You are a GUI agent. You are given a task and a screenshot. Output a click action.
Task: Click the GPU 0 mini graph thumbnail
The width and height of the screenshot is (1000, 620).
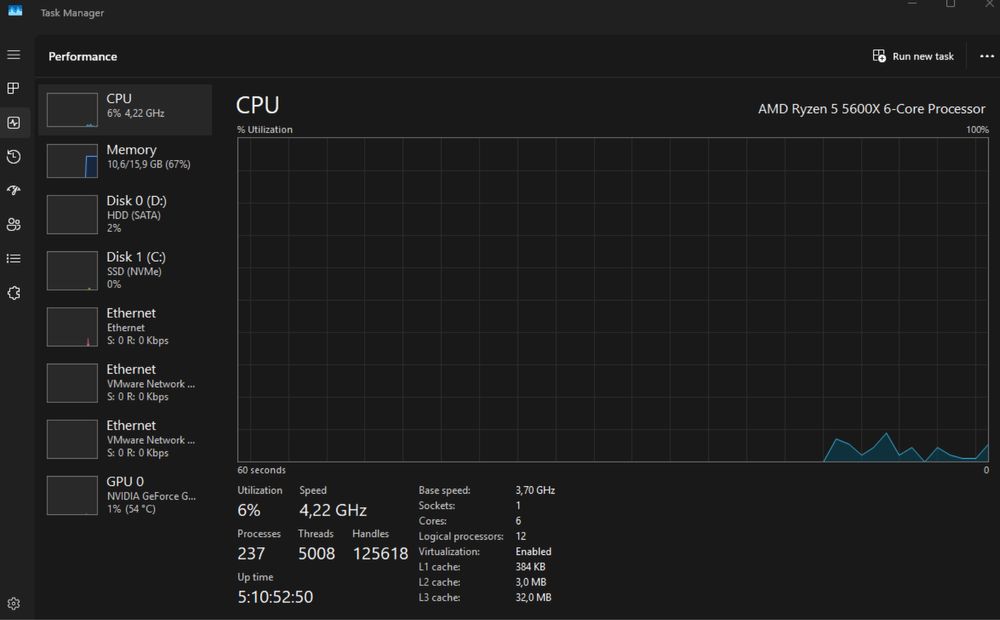point(72,495)
